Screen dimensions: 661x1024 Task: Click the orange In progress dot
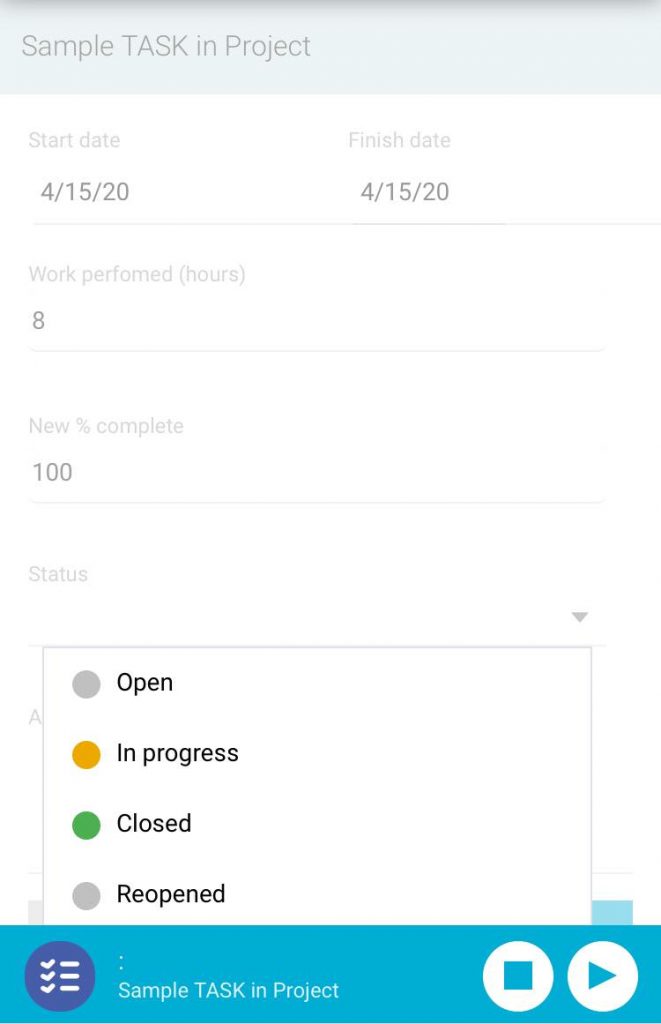[87, 754]
